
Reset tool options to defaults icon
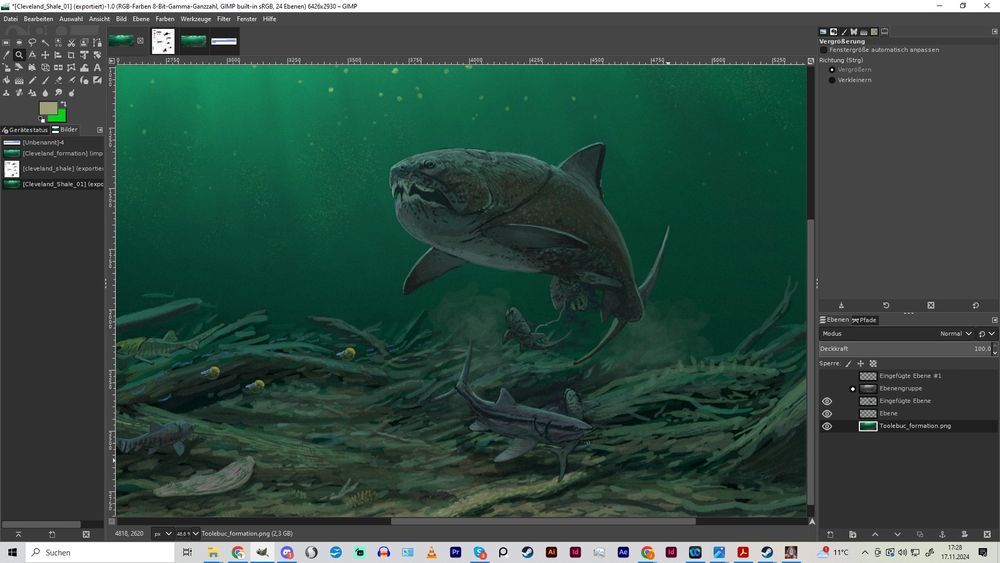975,305
